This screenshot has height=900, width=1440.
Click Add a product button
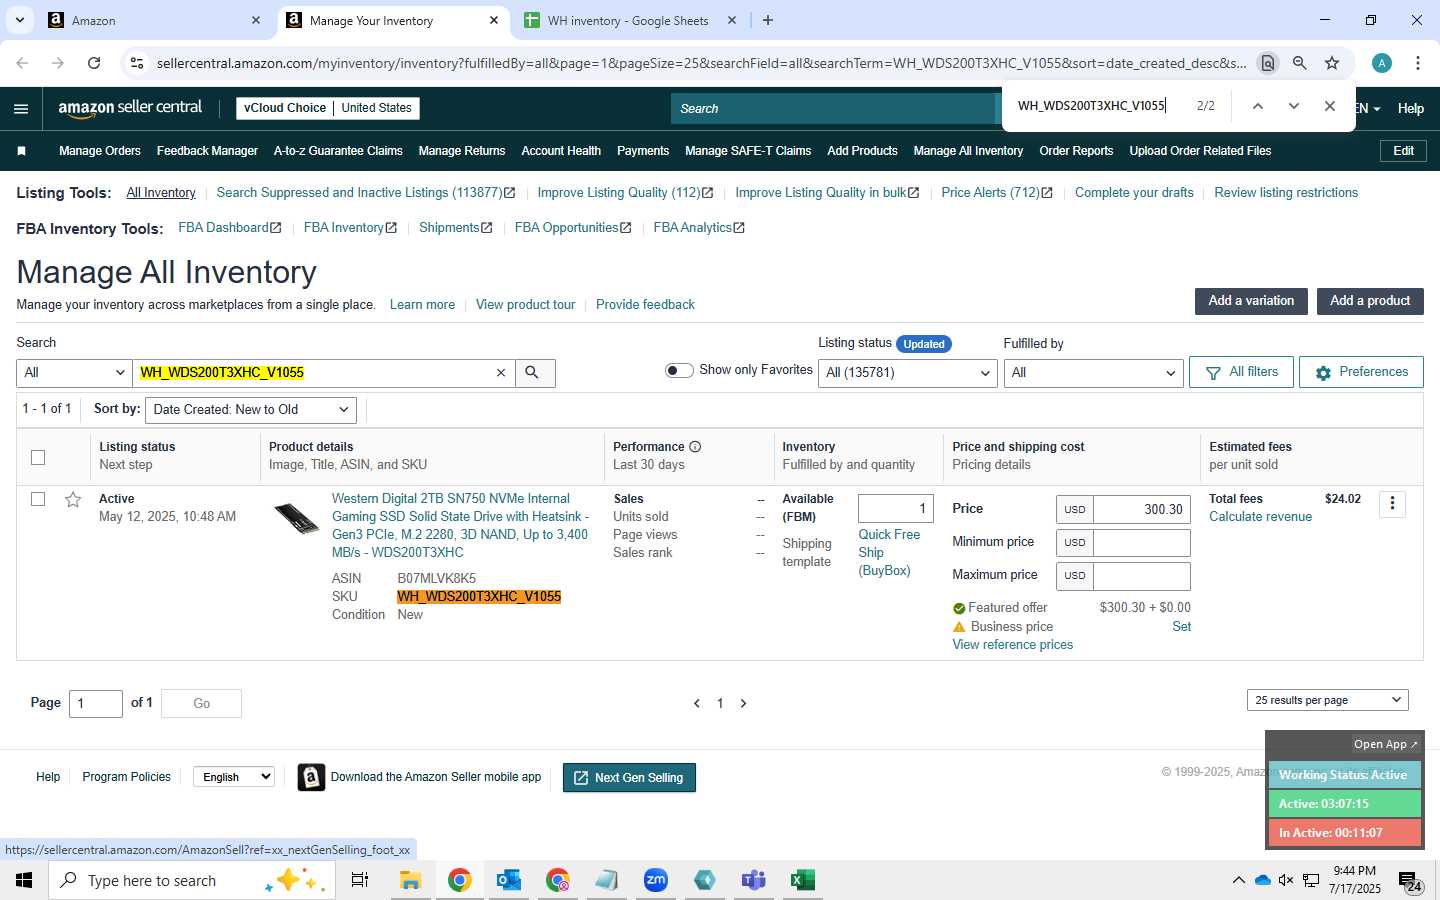(x=1370, y=301)
